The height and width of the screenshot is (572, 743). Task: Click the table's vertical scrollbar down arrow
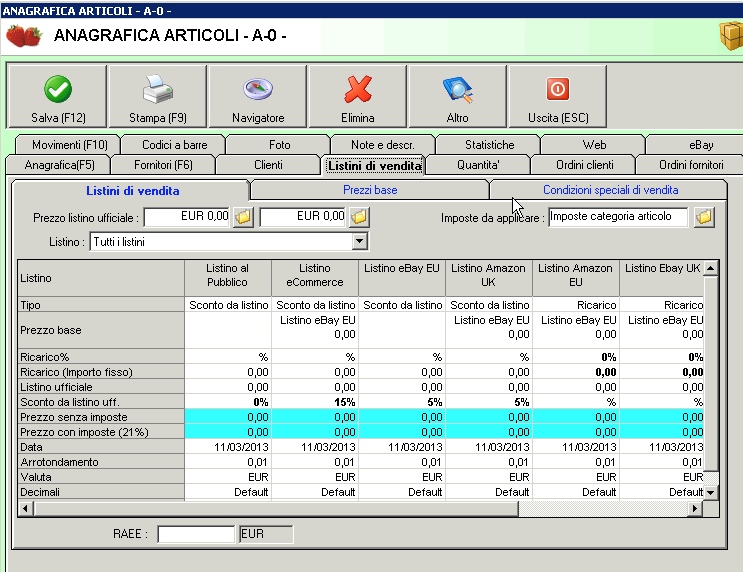pyautogui.click(x=711, y=493)
